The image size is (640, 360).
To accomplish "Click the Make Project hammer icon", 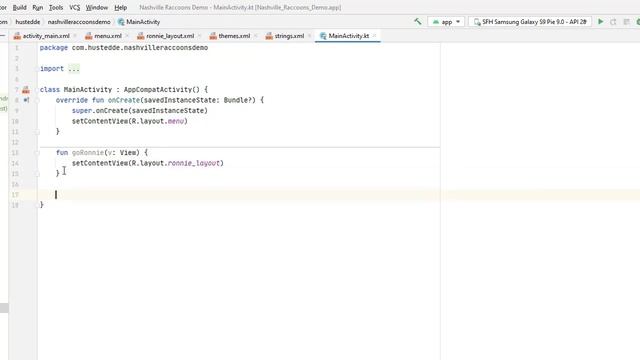I will point(418,22).
